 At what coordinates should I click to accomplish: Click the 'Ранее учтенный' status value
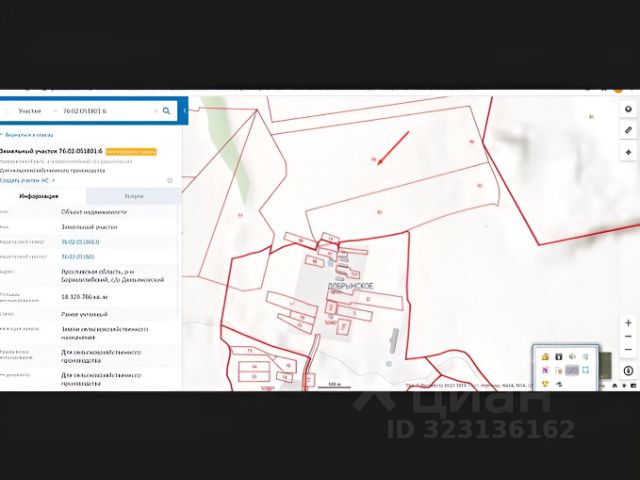click(x=84, y=314)
